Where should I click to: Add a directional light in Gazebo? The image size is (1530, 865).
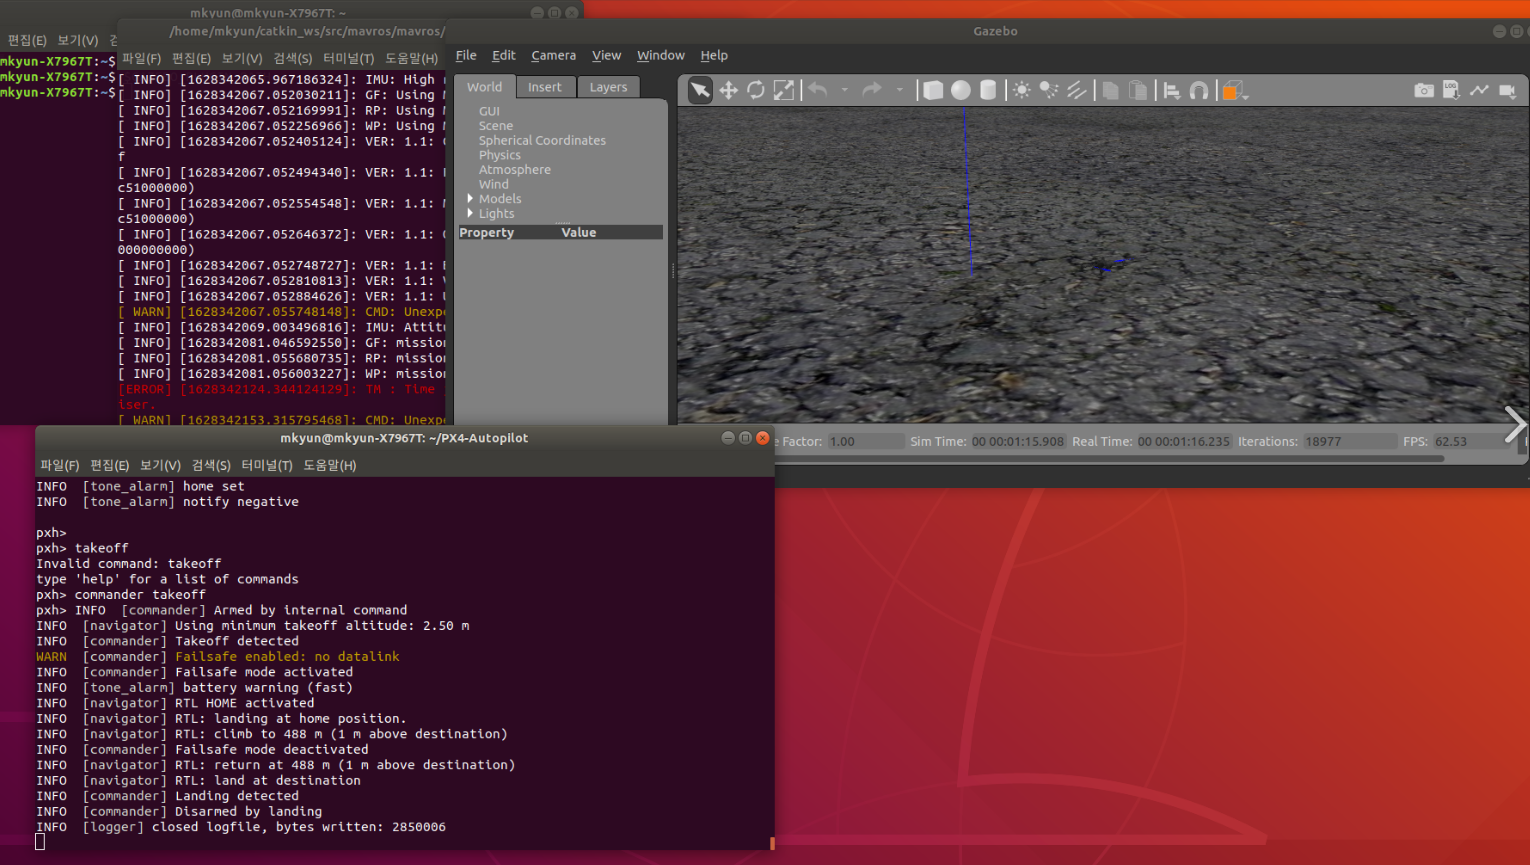coord(1076,90)
